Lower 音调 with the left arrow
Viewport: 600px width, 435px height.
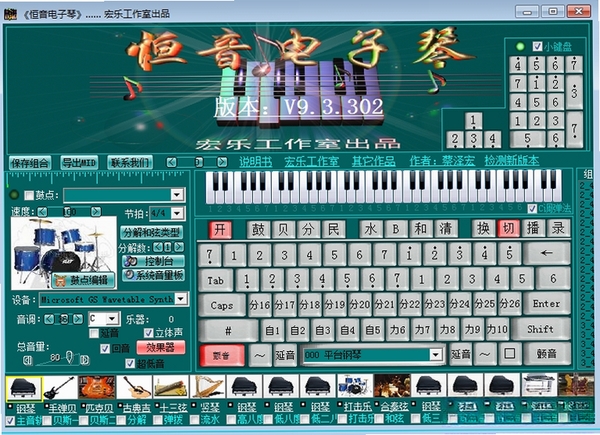pyautogui.click(x=49, y=319)
